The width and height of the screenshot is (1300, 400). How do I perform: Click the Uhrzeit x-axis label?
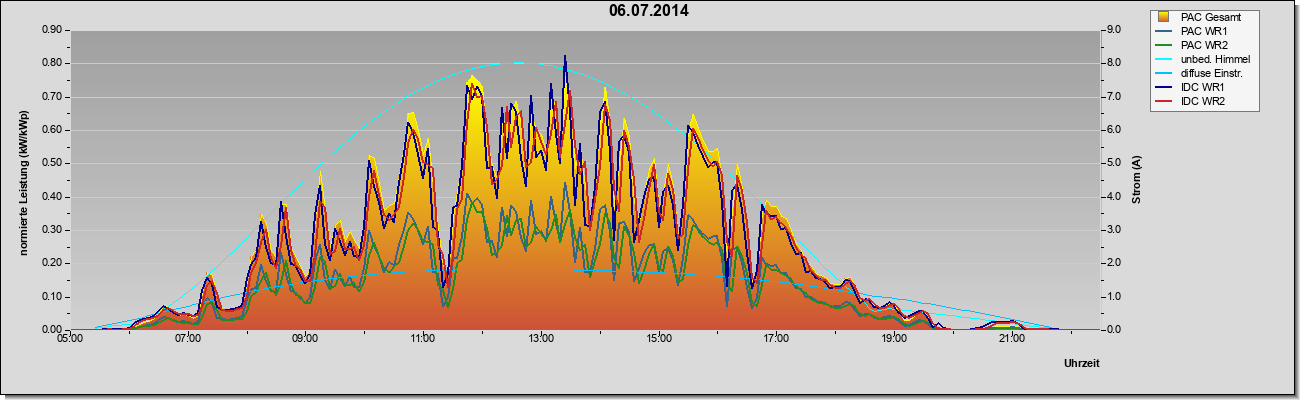coord(1082,364)
